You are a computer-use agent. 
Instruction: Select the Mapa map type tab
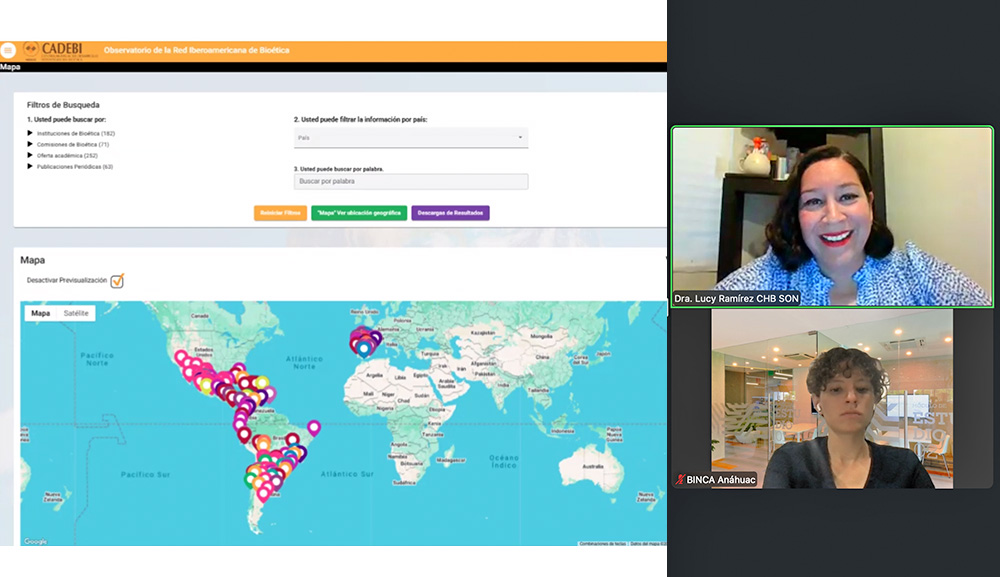click(41, 313)
